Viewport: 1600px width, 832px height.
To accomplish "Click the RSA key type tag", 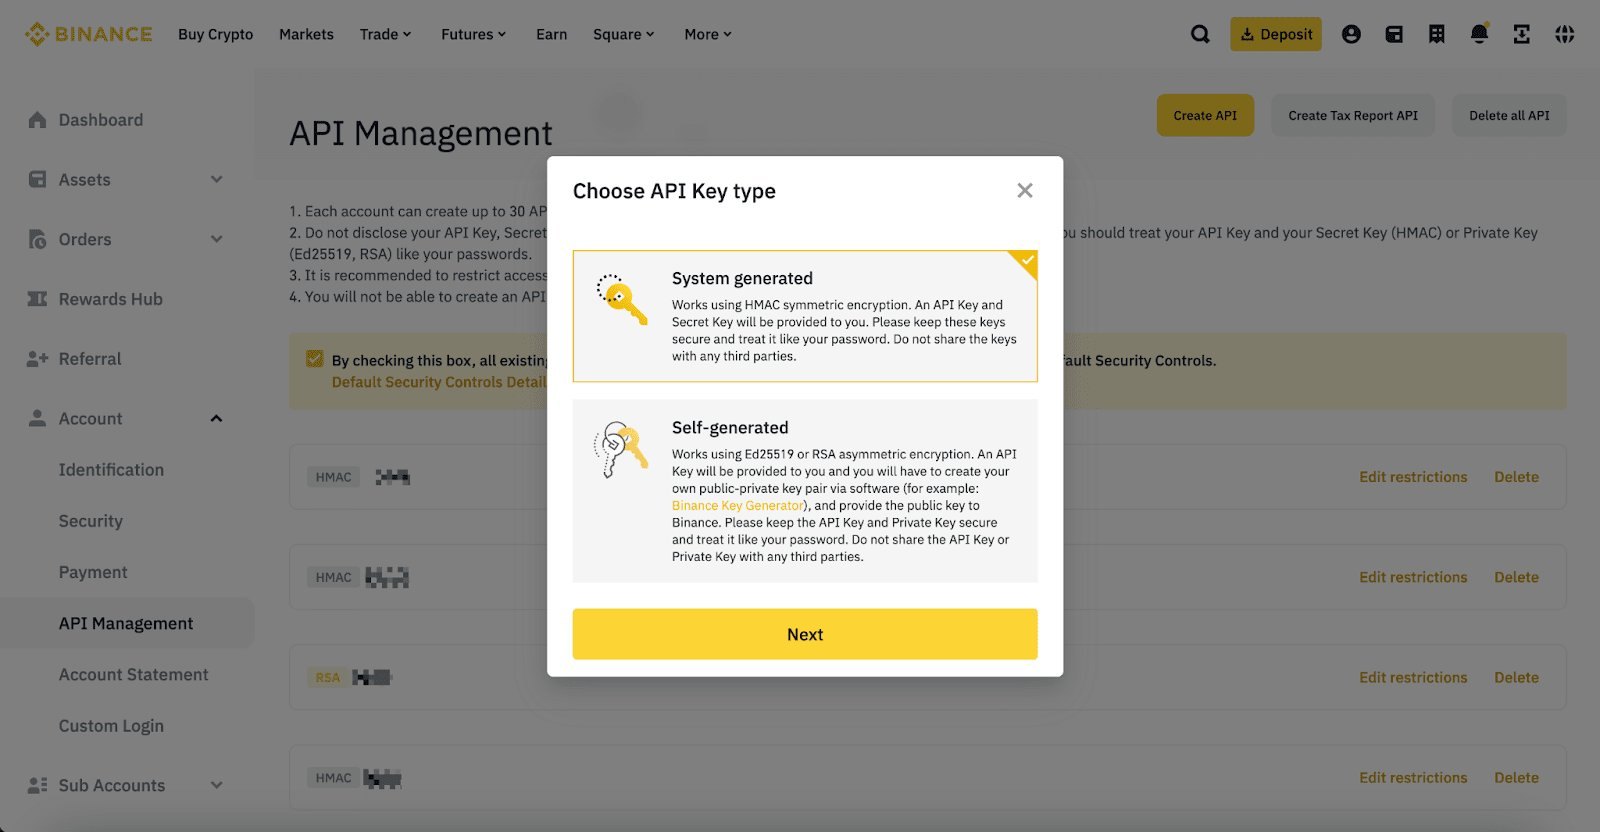I will coord(328,677).
